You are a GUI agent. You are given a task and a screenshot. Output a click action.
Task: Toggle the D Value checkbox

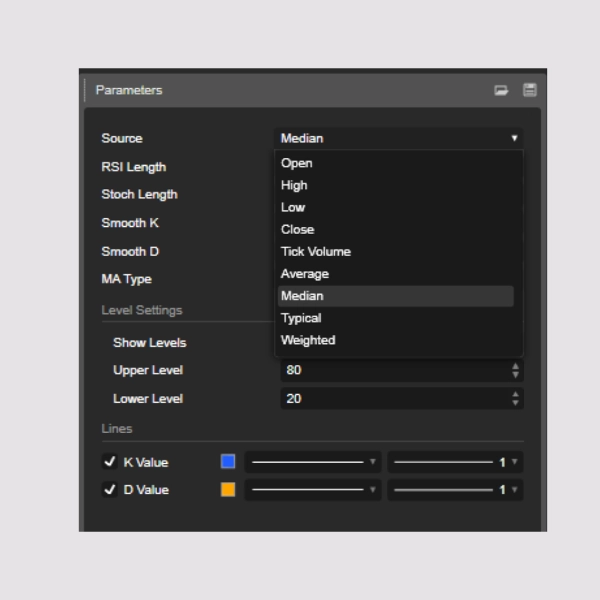(110, 490)
